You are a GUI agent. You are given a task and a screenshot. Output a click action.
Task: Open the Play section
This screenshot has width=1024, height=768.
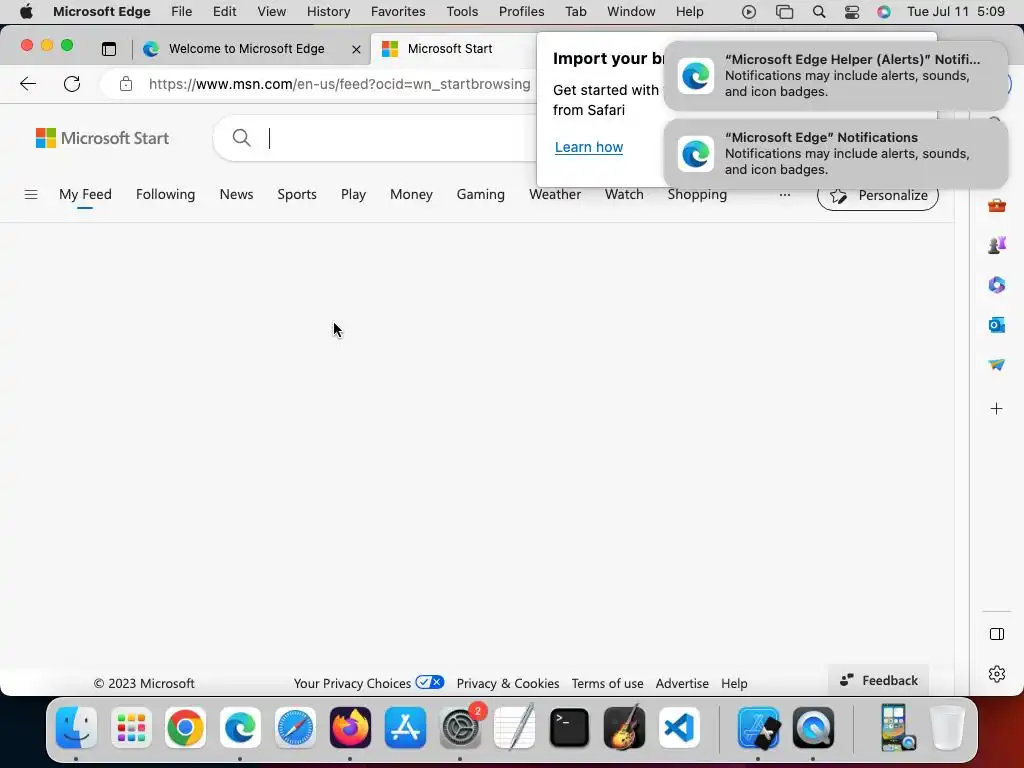(353, 195)
